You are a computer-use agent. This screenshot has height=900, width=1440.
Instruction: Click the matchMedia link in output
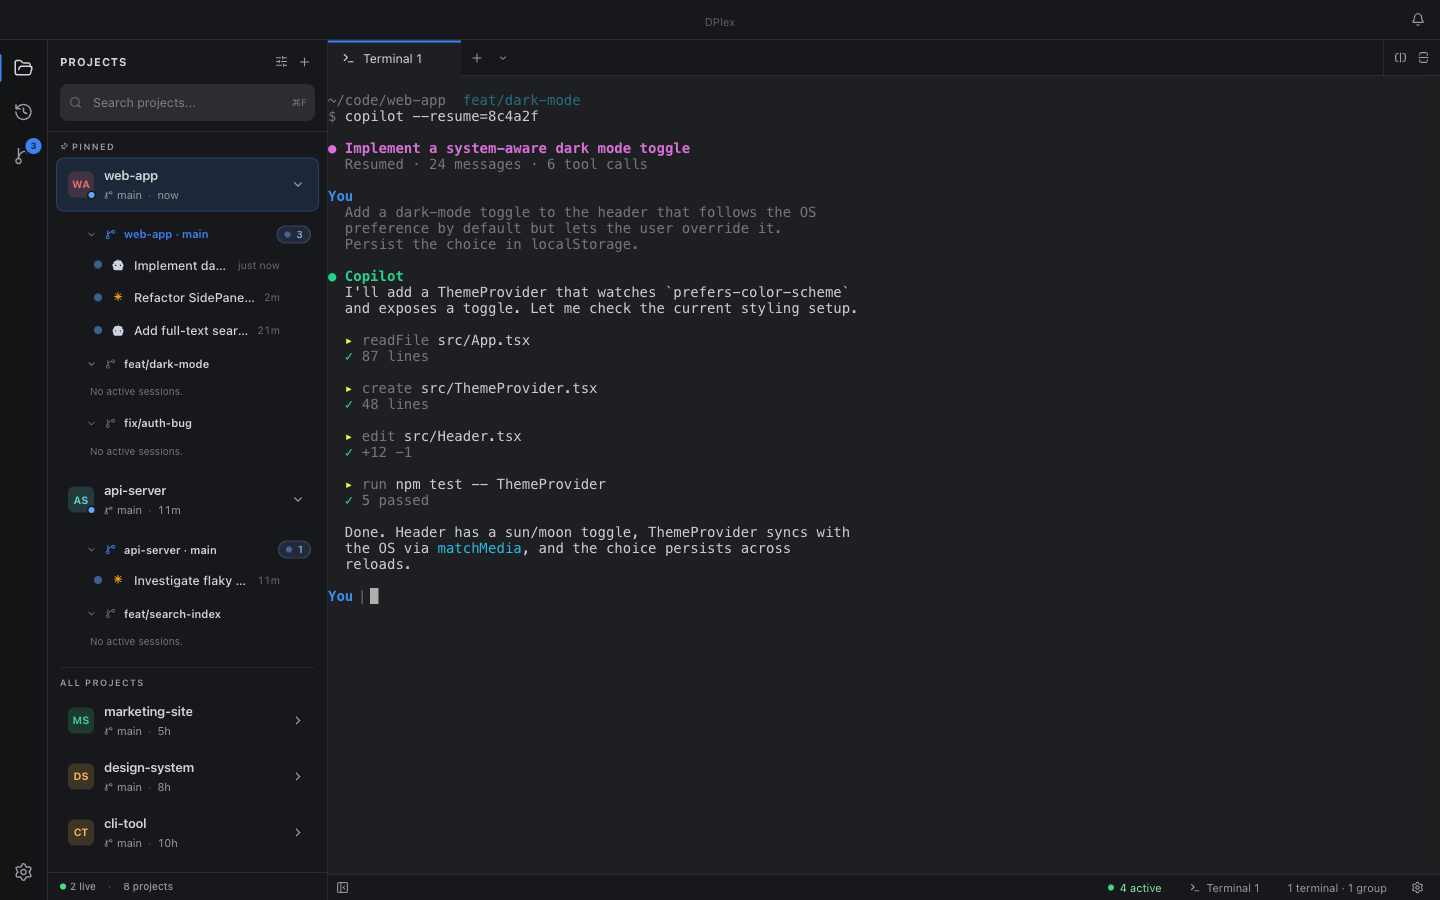(x=479, y=548)
